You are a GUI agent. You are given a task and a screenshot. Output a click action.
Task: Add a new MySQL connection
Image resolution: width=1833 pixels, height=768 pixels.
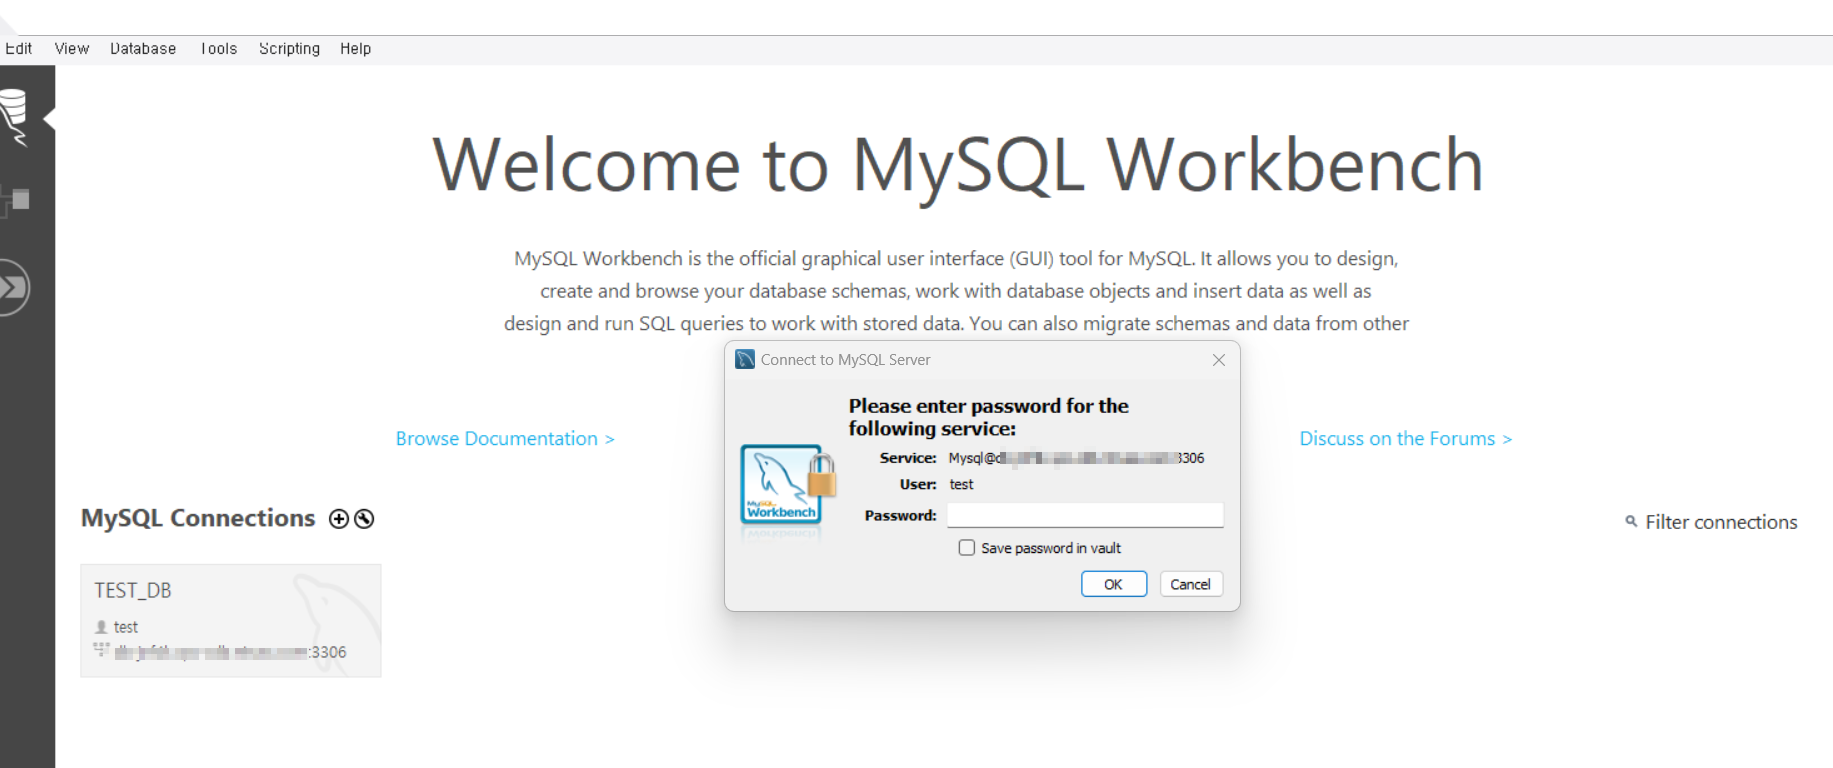[339, 518]
